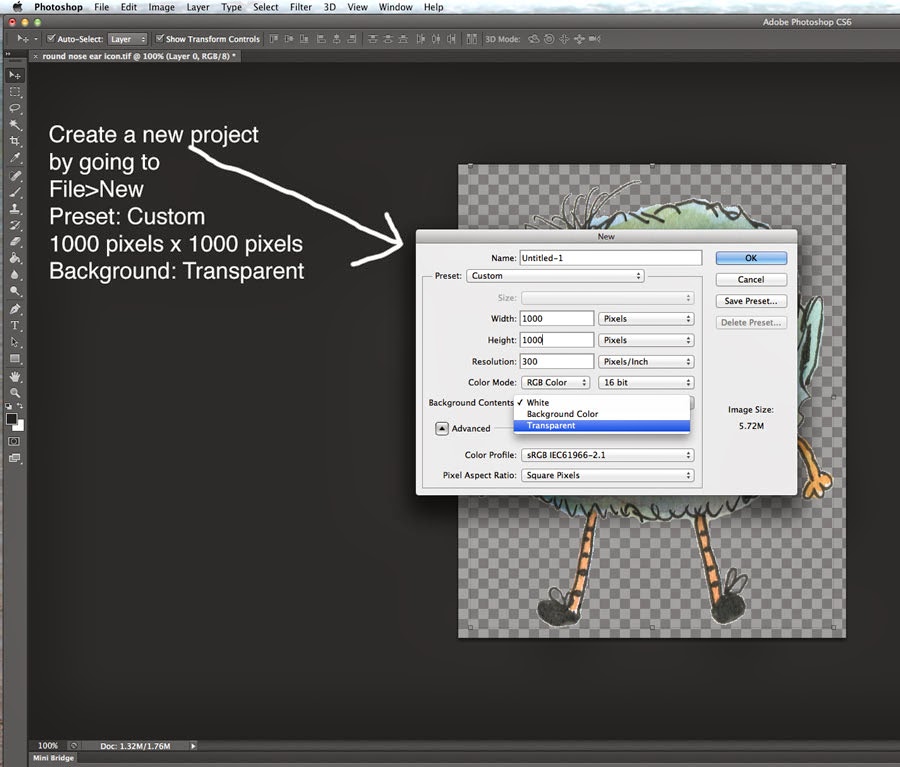This screenshot has width=900, height=767.
Task: Toggle the Auto-Select checkbox
Action: [51, 38]
